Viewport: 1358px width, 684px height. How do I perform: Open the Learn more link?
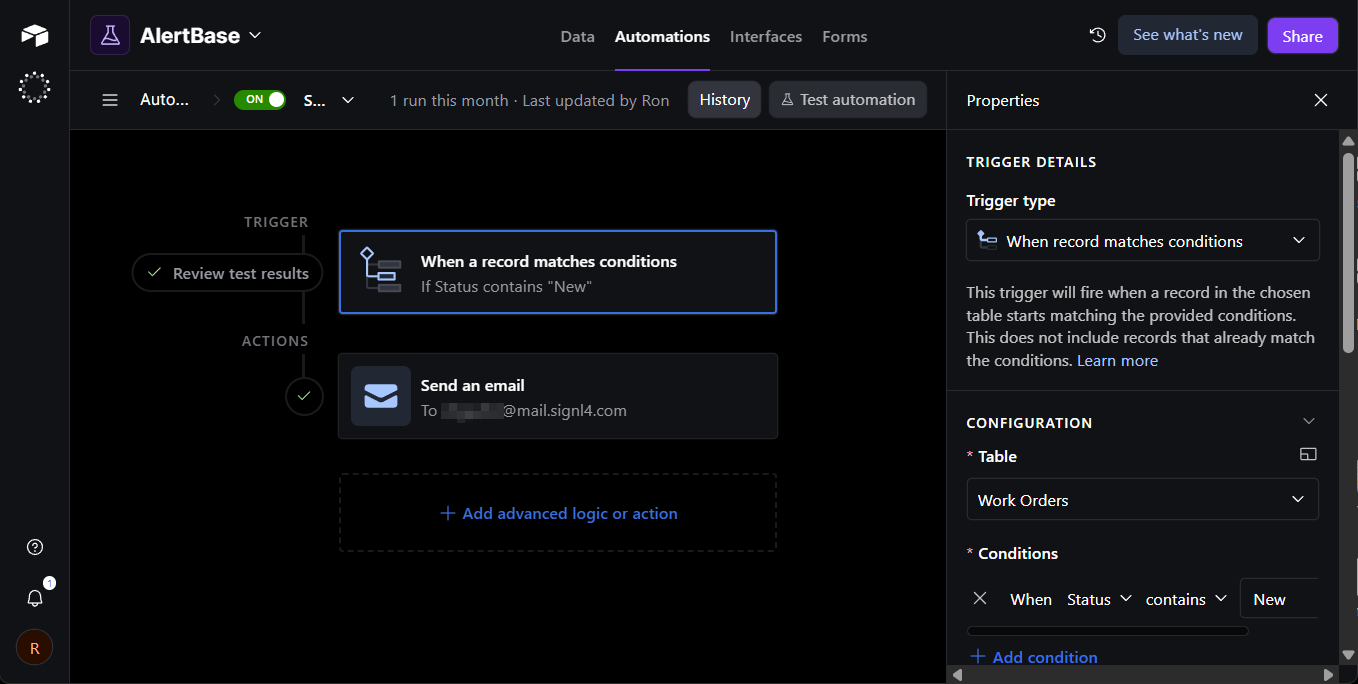[x=1117, y=361]
